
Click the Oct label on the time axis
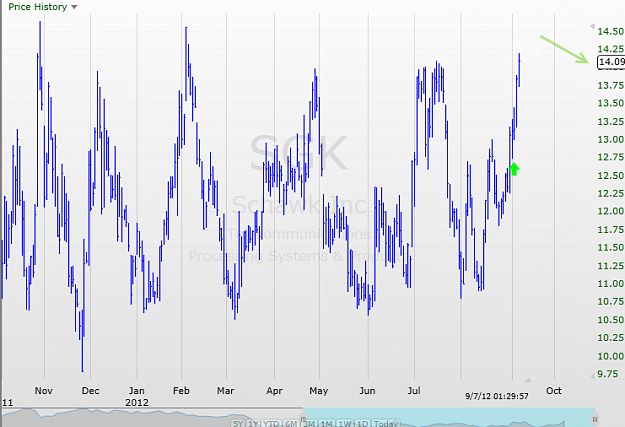[554, 390]
